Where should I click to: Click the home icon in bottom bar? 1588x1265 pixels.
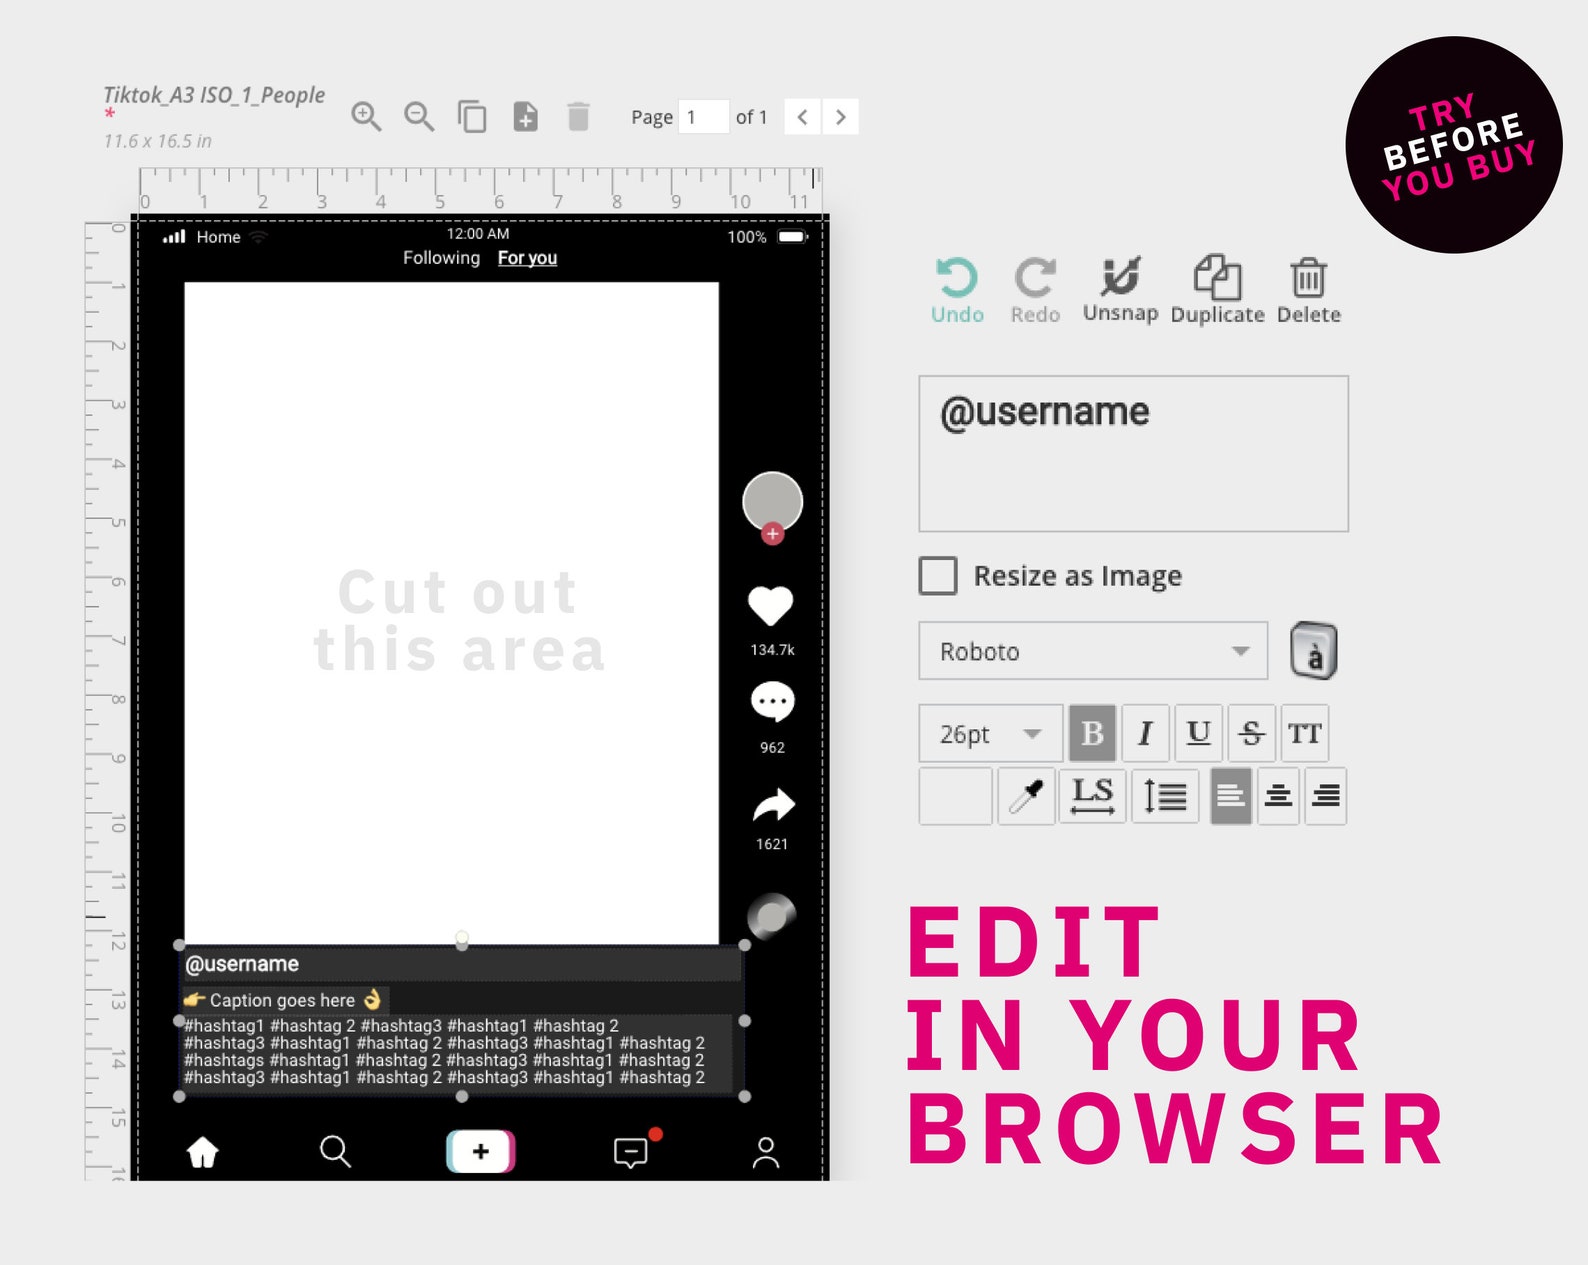203,1152
